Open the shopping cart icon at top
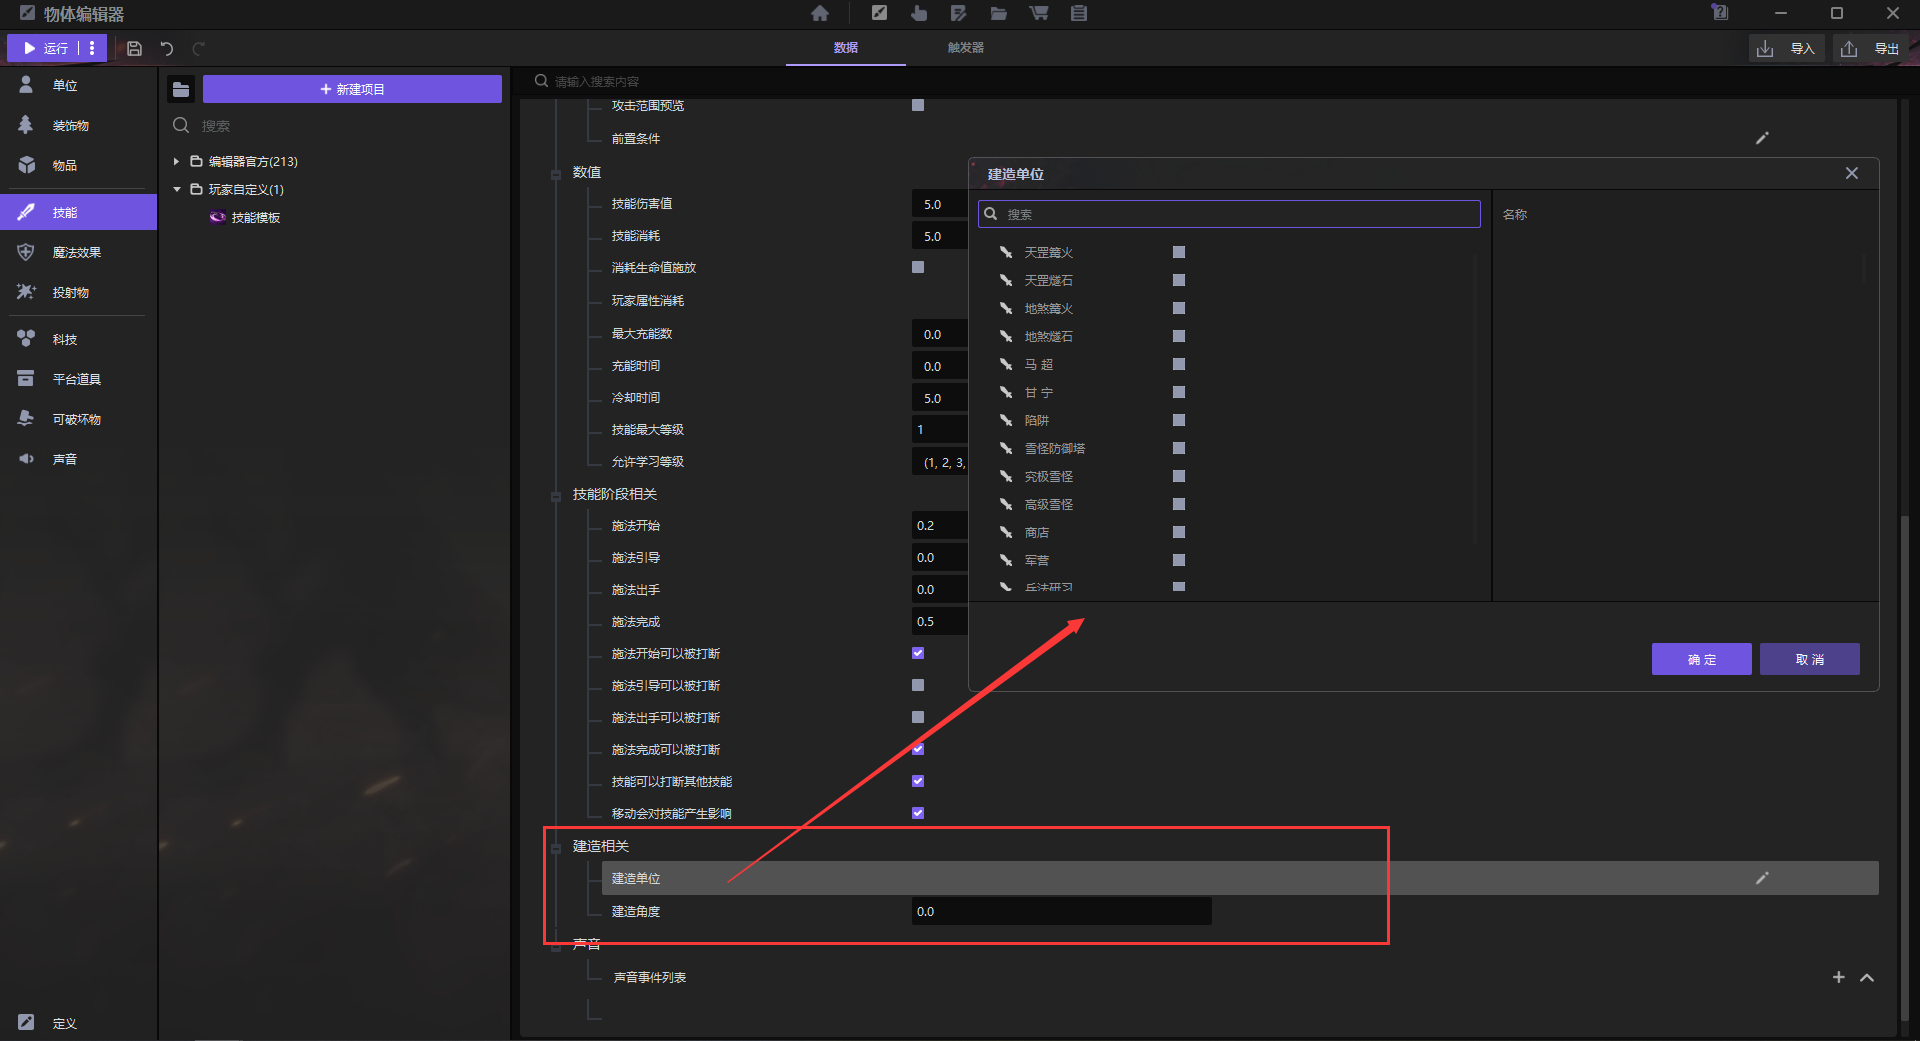Viewport: 1920px width, 1041px height. coord(1039,13)
